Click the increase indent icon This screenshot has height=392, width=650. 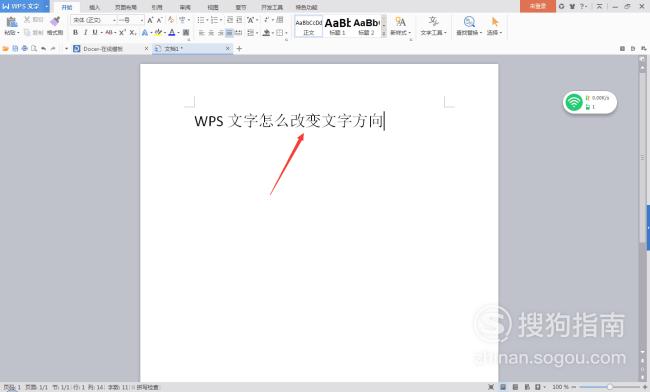click(239, 20)
